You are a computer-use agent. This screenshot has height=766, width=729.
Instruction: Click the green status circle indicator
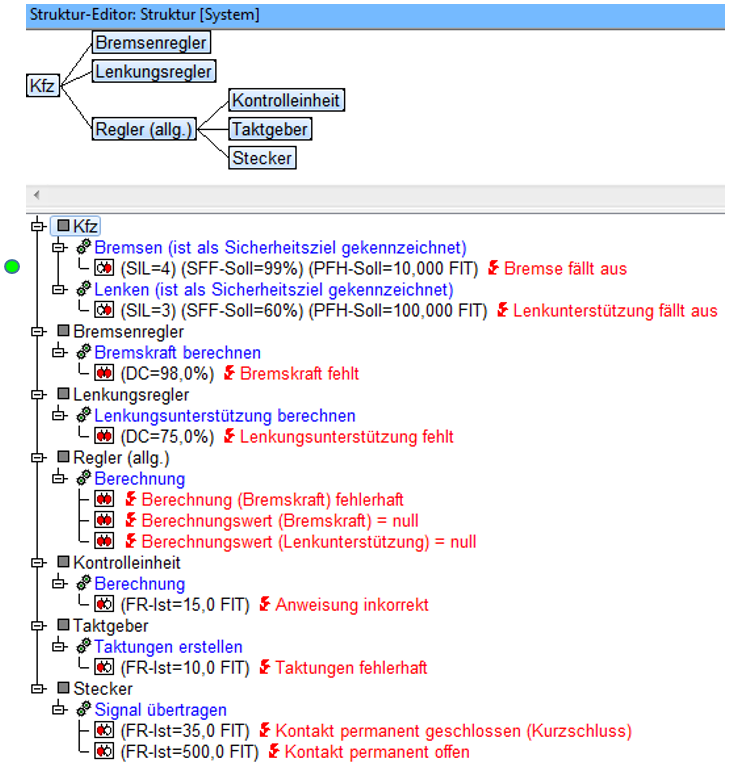(x=12, y=266)
